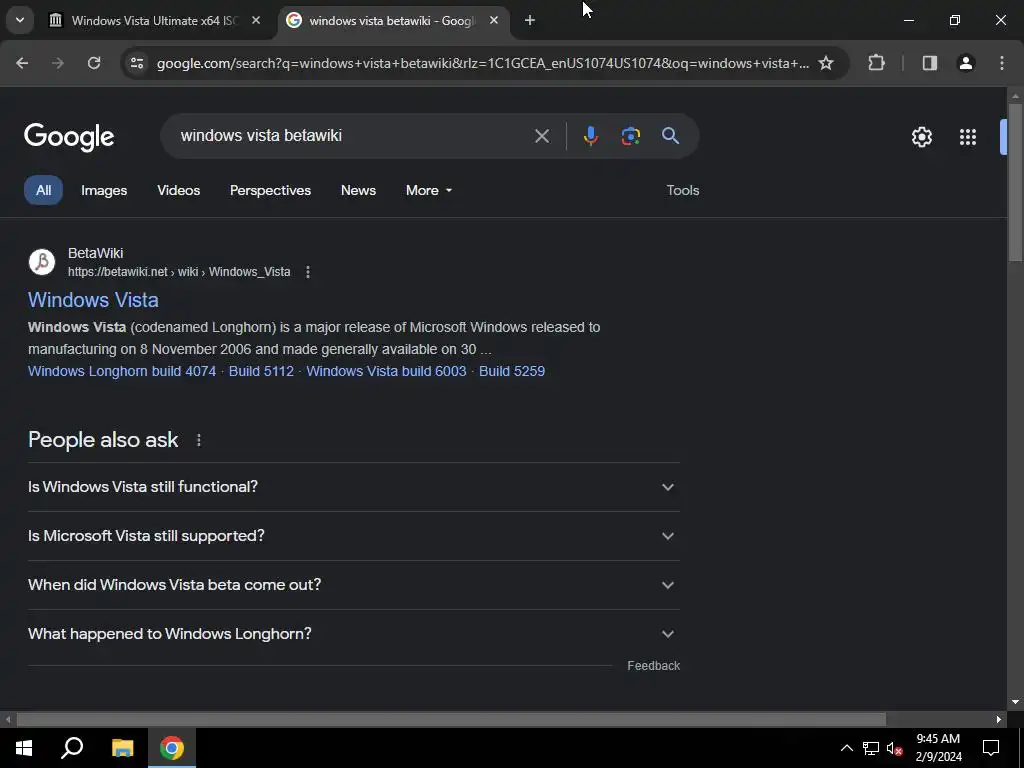Open the tab search dropdown arrow
This screenshot has width=1024, height=768.
click(x=20, y=20)
